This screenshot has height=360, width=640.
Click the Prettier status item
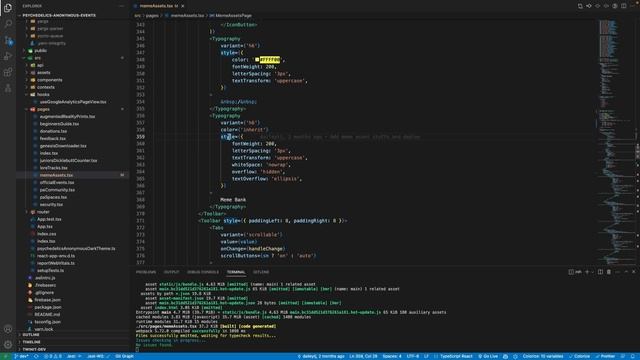[605, 356]
